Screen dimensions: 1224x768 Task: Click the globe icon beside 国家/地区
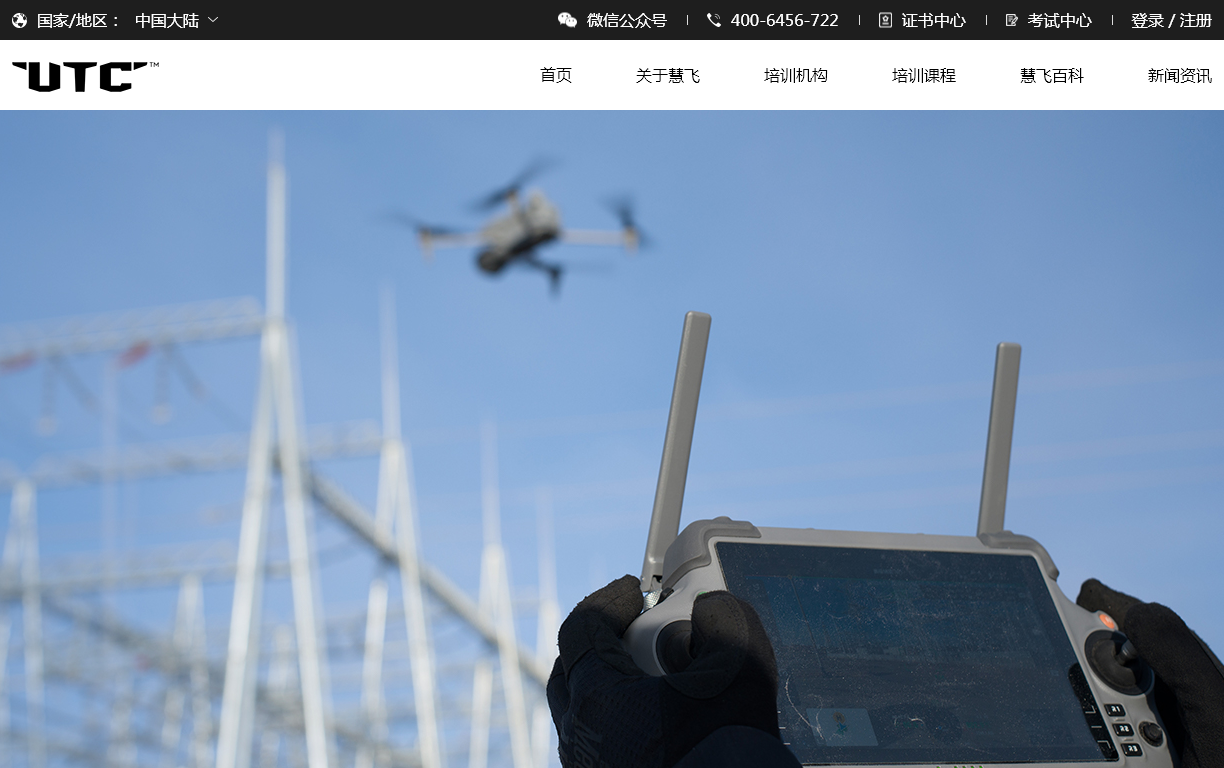click(x=20, y=20)
